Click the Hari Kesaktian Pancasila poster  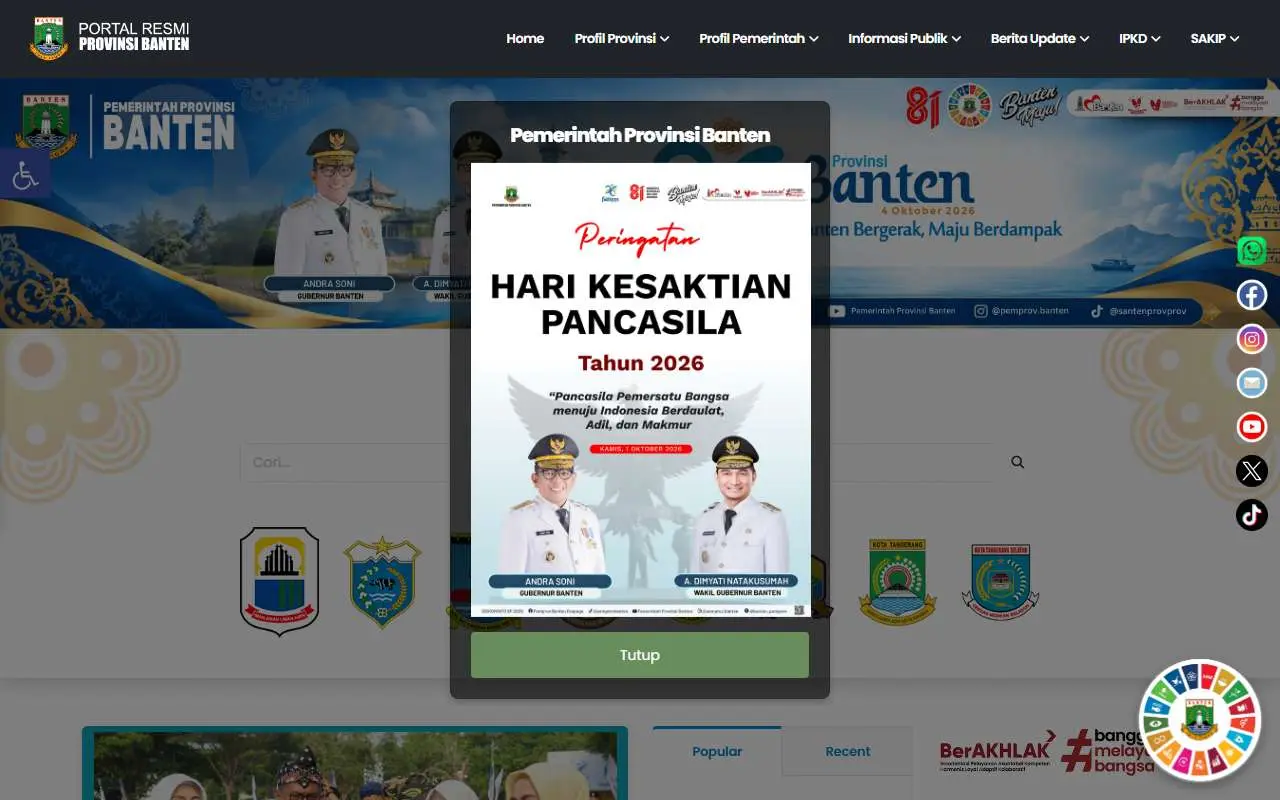(x=641, y=390)
